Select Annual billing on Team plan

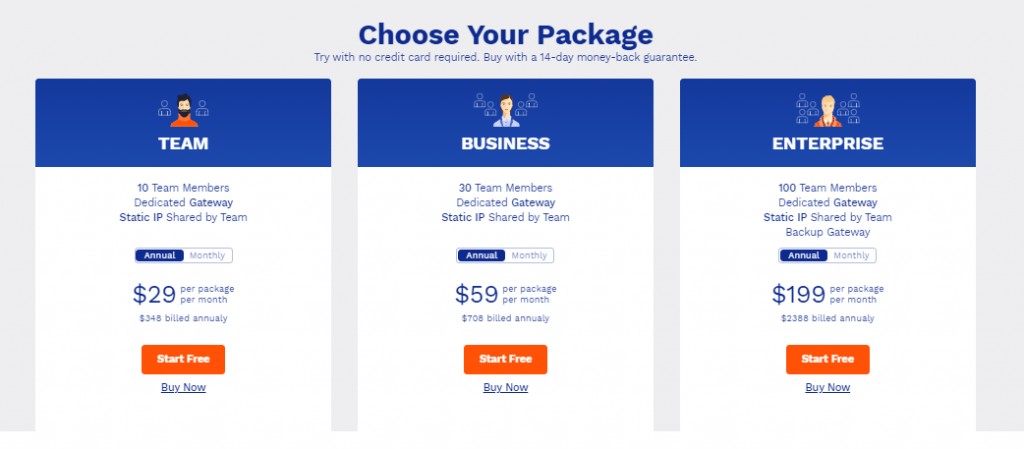160,255
